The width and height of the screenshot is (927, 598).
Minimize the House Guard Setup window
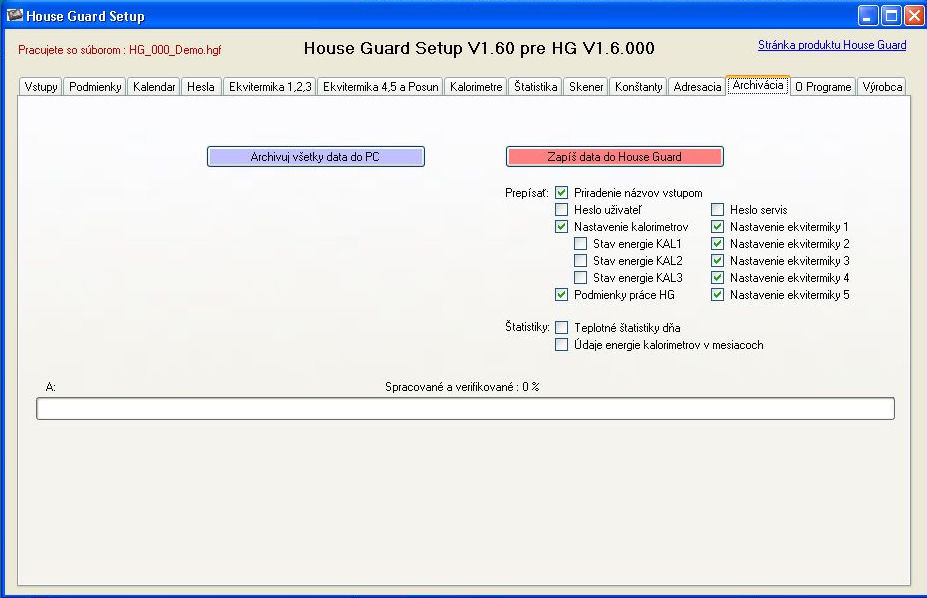pos(868,15)
